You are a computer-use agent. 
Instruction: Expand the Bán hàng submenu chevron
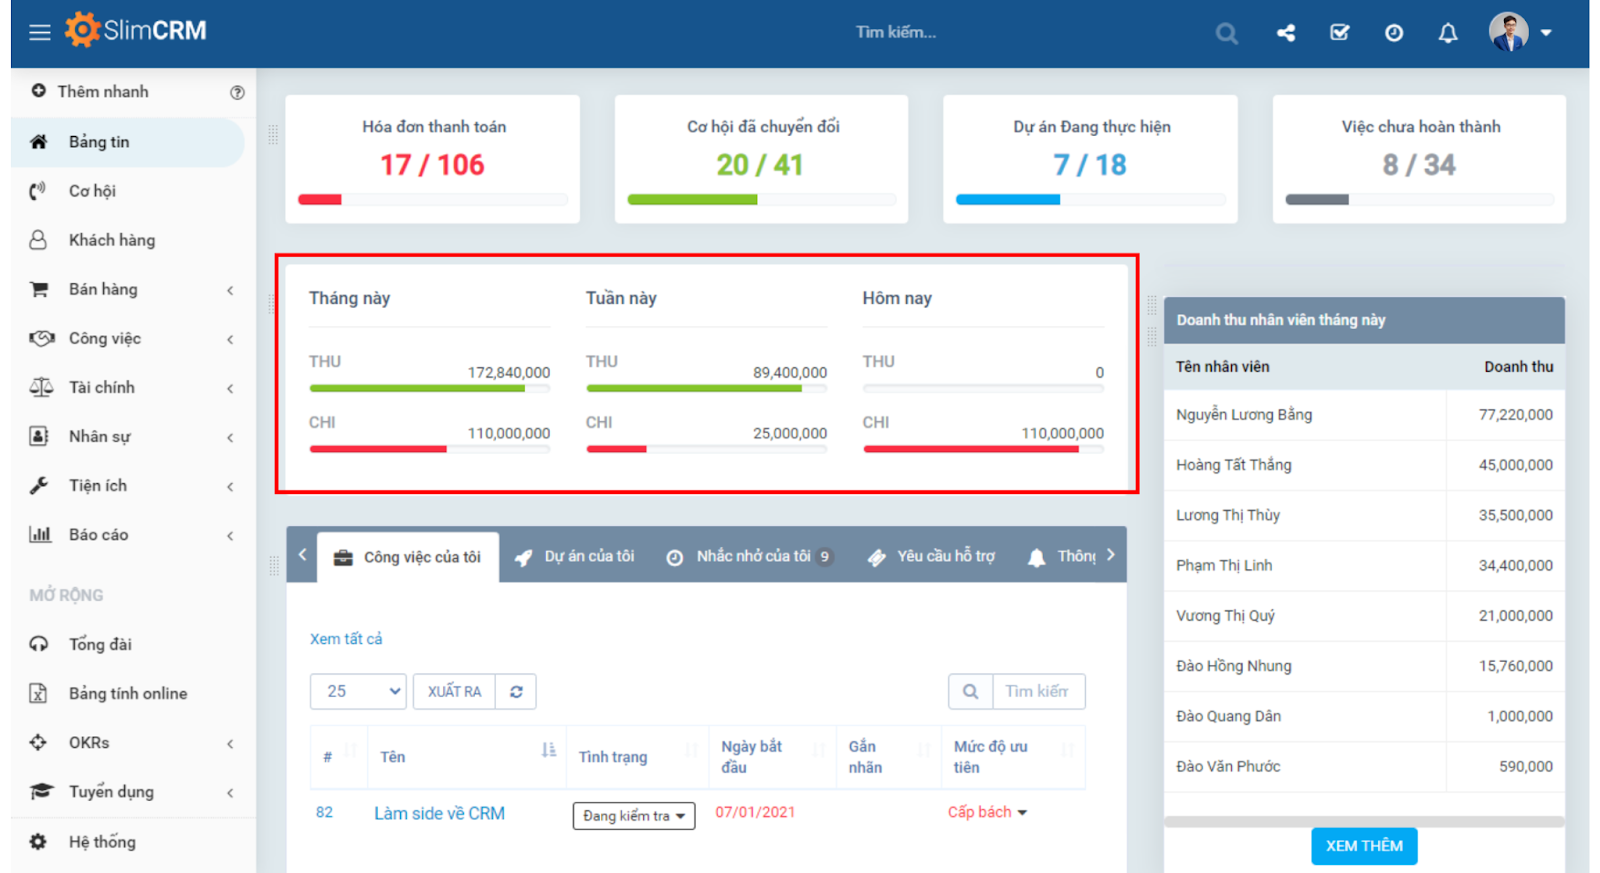pos(230,290)
